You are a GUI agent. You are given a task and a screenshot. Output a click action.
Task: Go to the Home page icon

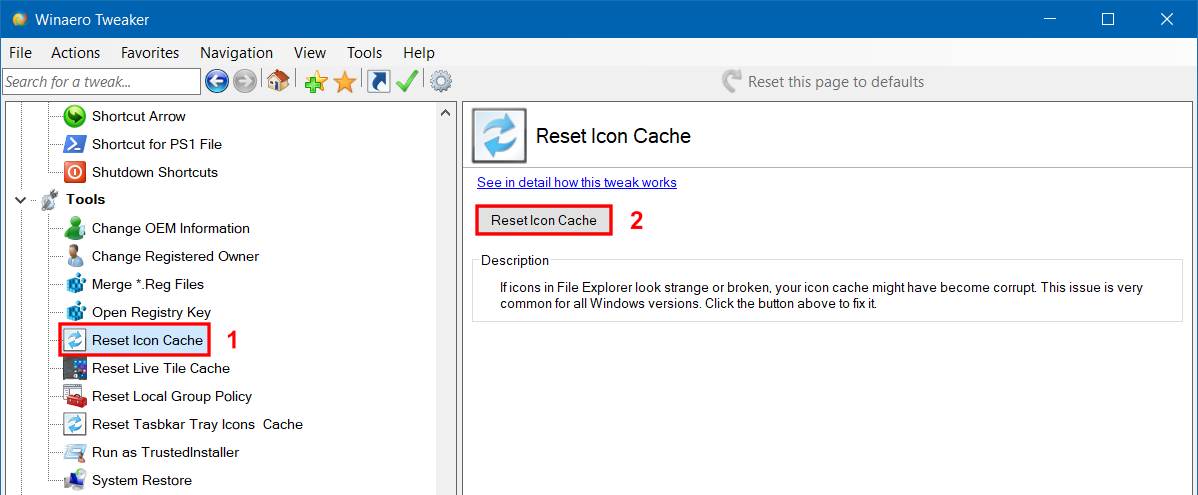coord(277,81)
